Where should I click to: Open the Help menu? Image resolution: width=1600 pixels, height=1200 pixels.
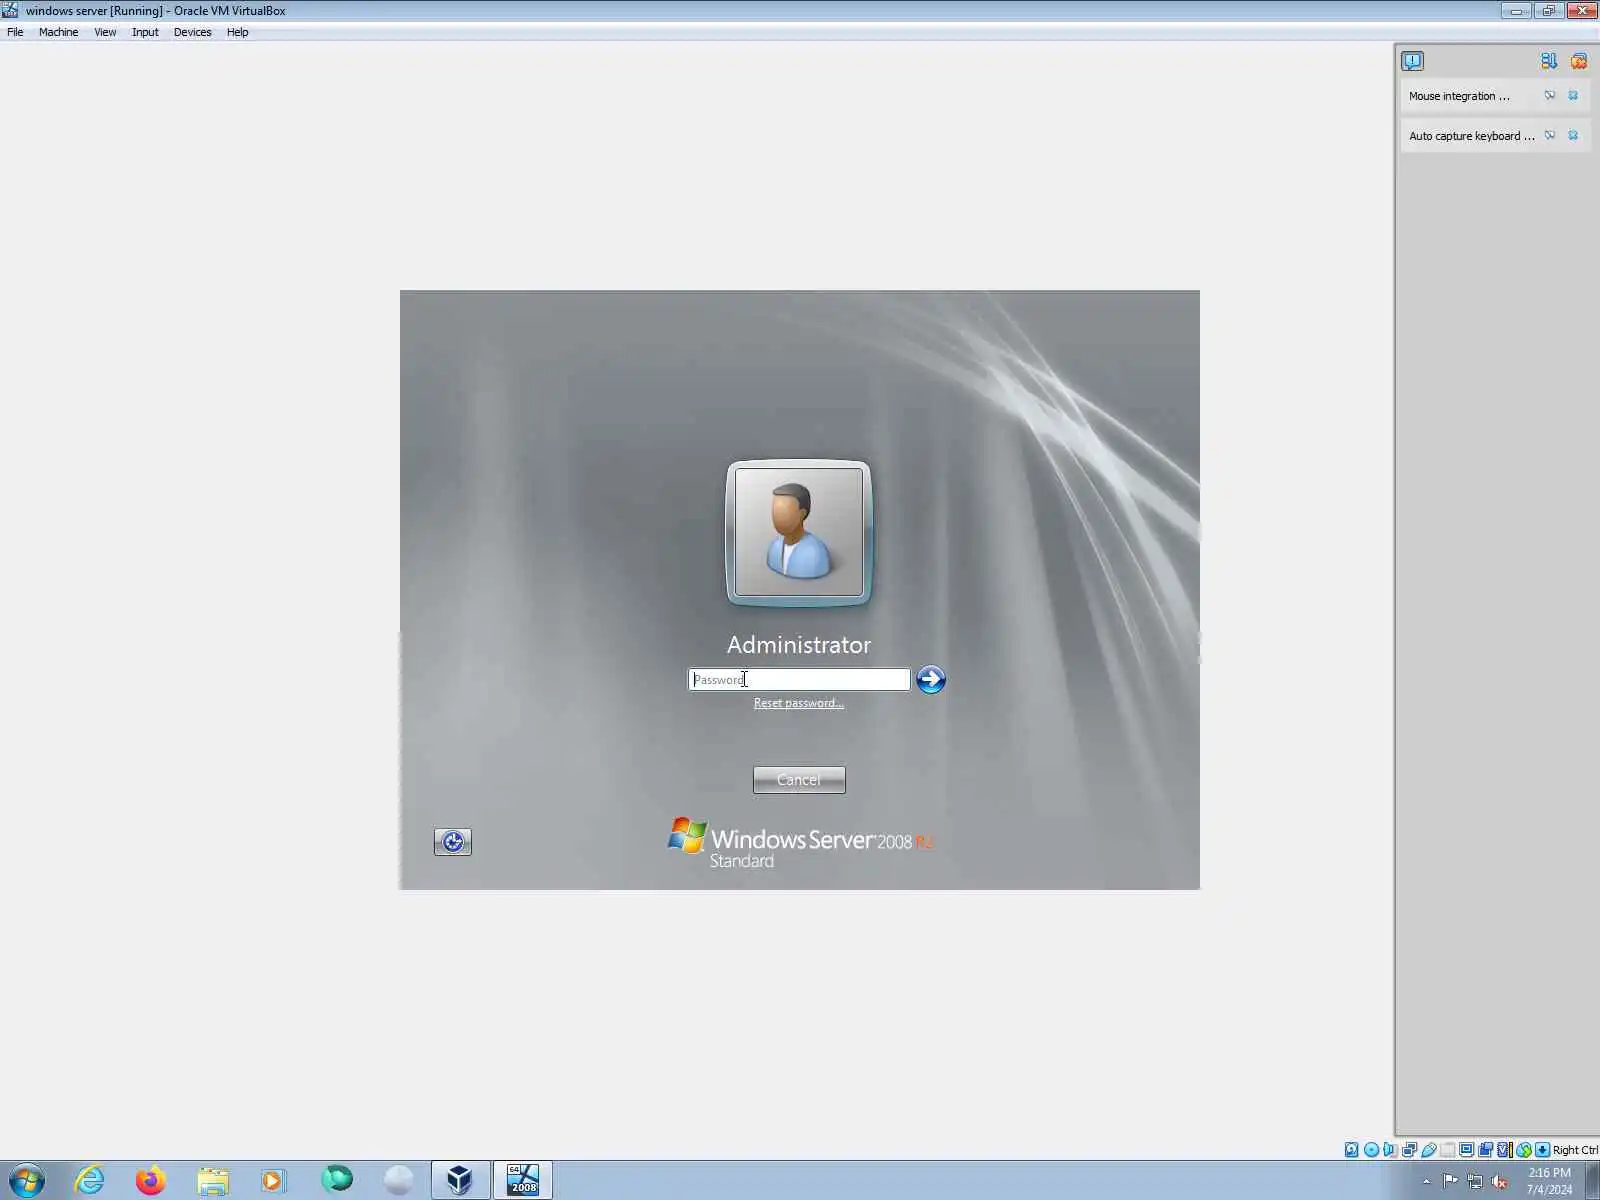pyautogui.click(x=237, y=32)
